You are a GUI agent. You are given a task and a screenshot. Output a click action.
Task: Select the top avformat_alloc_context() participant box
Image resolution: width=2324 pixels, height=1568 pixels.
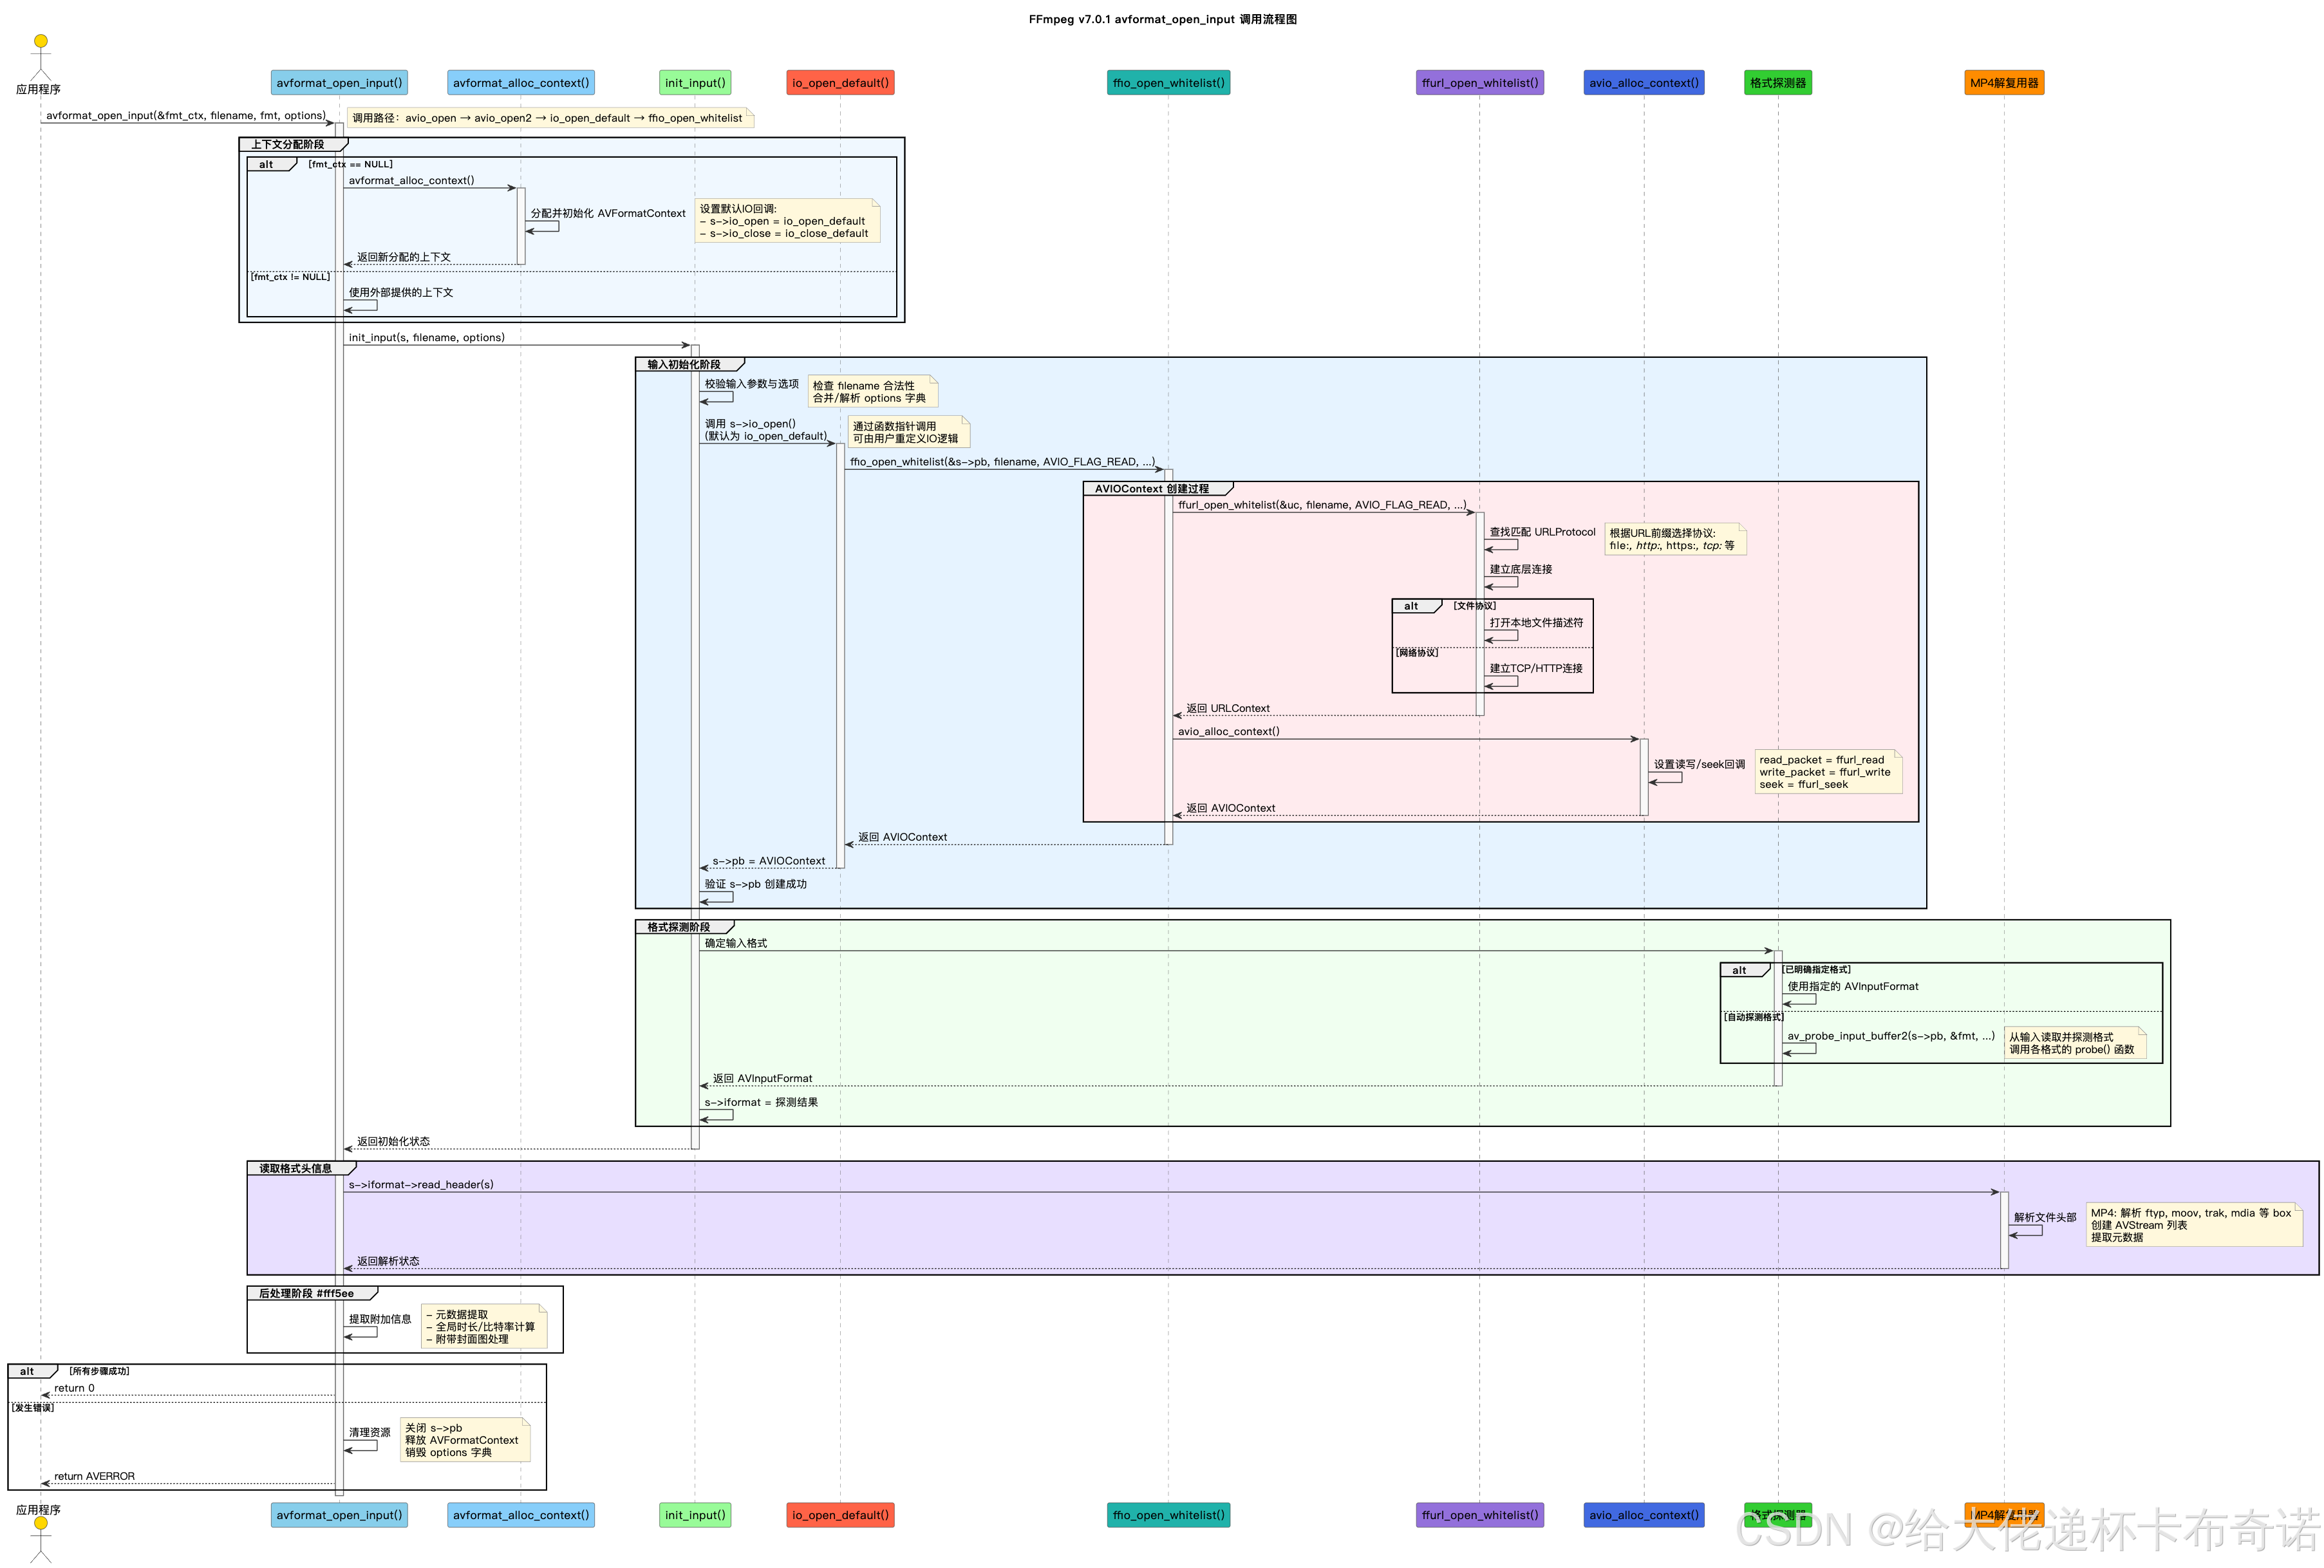click(520, 83)
